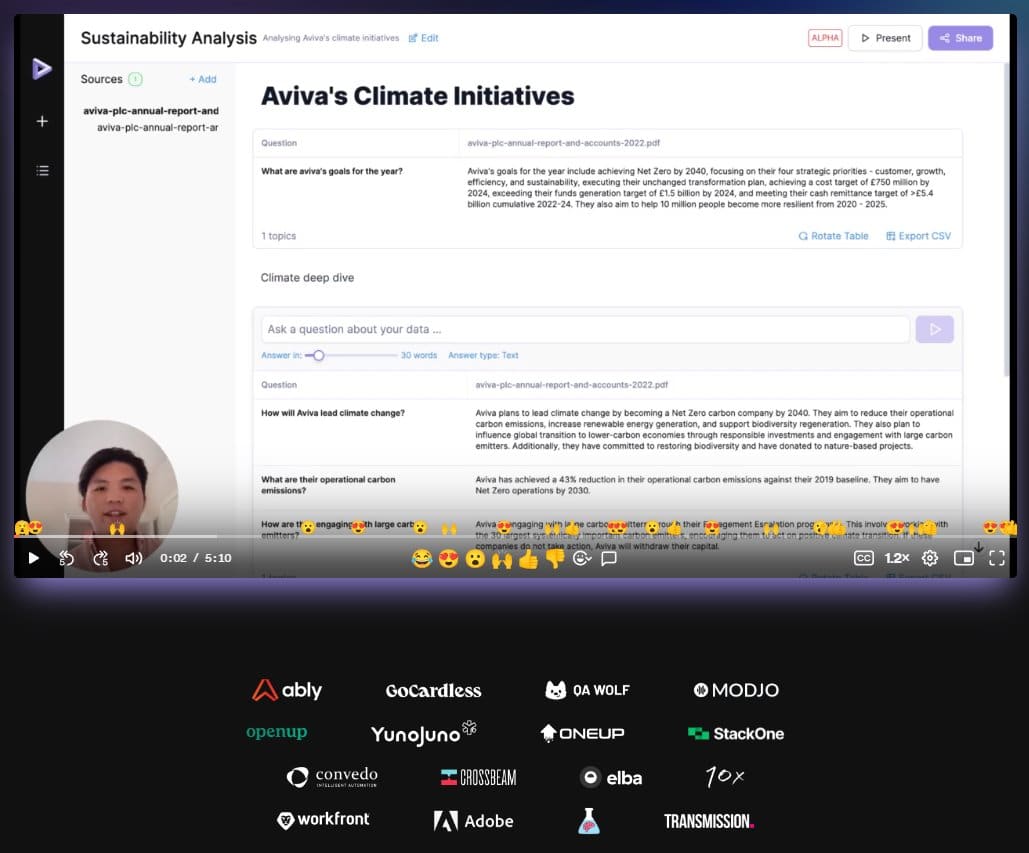Play the demo video
This screenshot has width=1029, height=853.
[33, 558]
